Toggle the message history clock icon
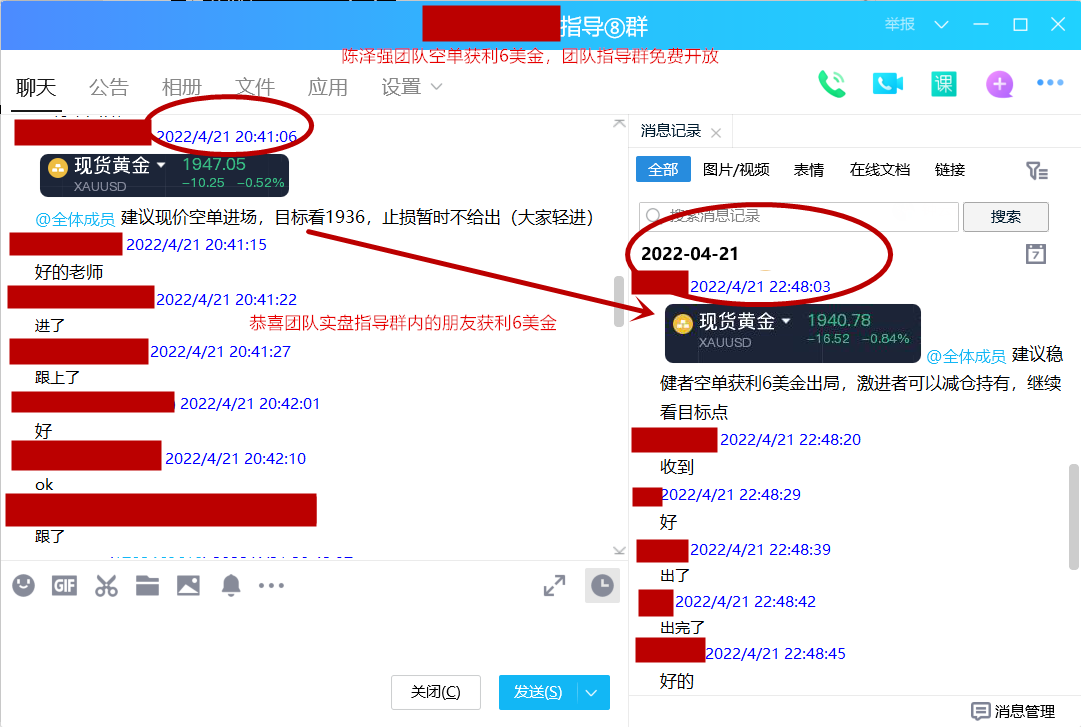 tap(602, 586)
